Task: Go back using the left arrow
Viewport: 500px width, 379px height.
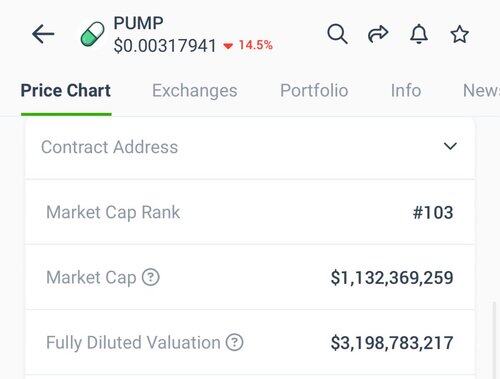Action: [x=43, y=34]
